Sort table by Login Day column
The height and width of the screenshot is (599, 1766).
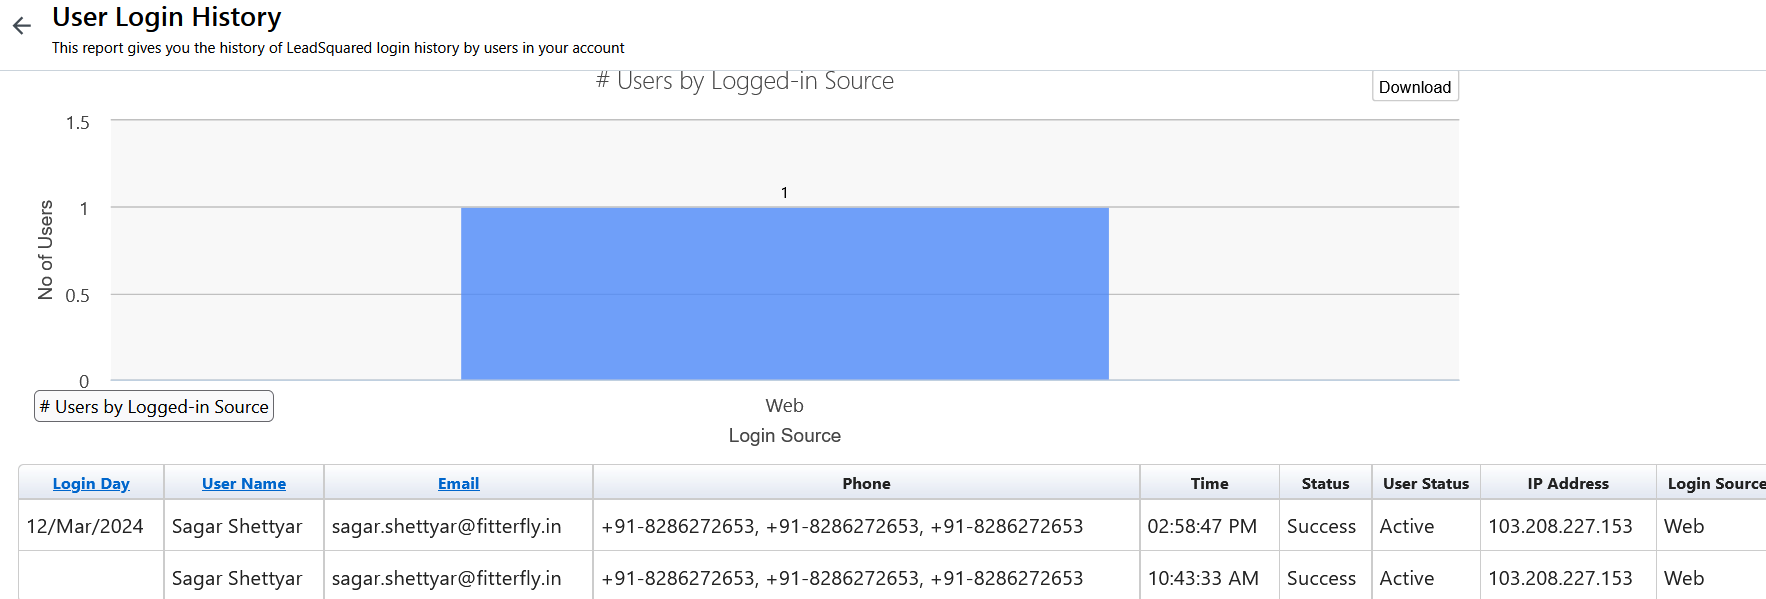91,484
